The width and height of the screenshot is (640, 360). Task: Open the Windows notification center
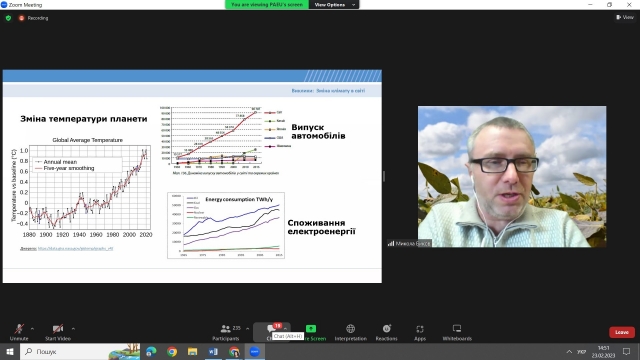[627, 351]
